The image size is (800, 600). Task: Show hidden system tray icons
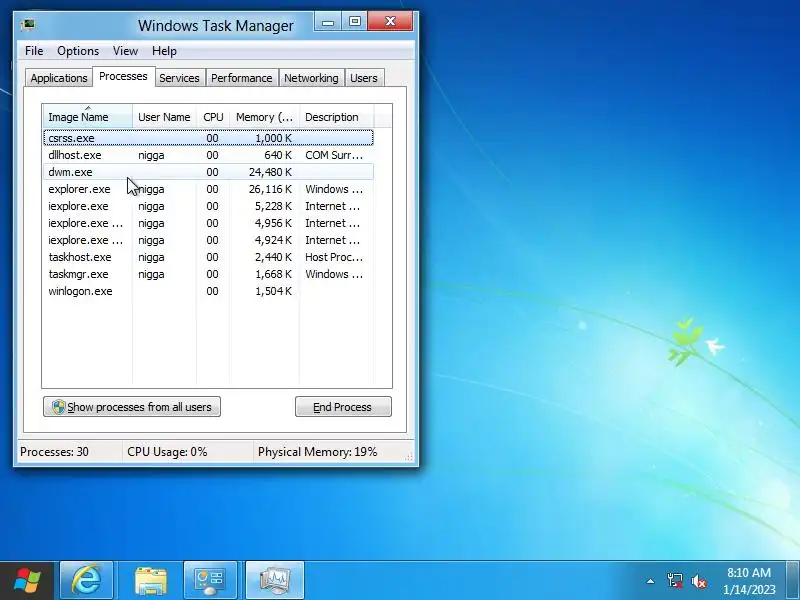(651, 581)
